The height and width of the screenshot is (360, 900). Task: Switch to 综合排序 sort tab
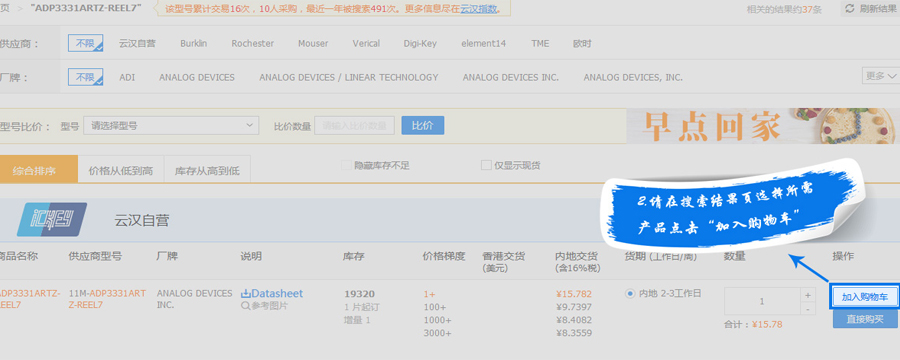[x=38, y=170]
